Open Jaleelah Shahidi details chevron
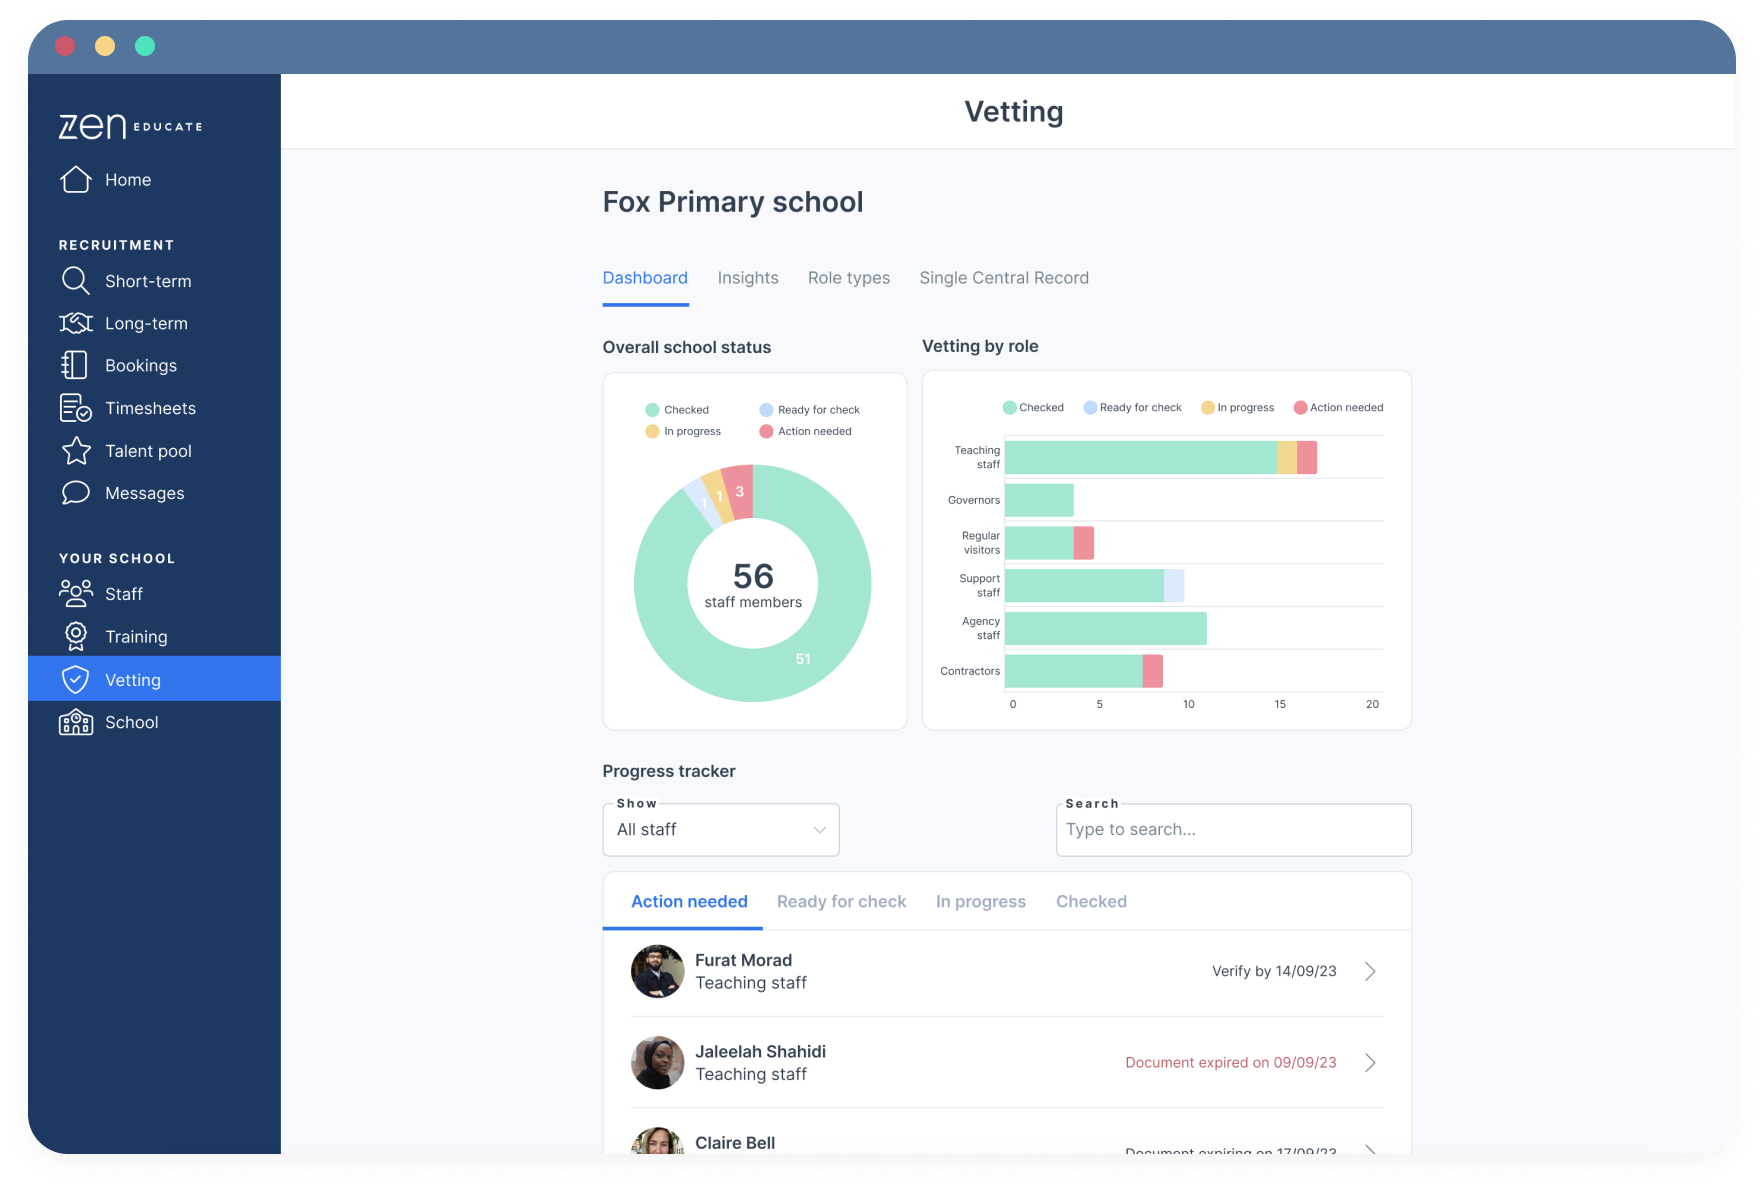The height and width of the screenshot is (1190, 1764). 1370,1062
